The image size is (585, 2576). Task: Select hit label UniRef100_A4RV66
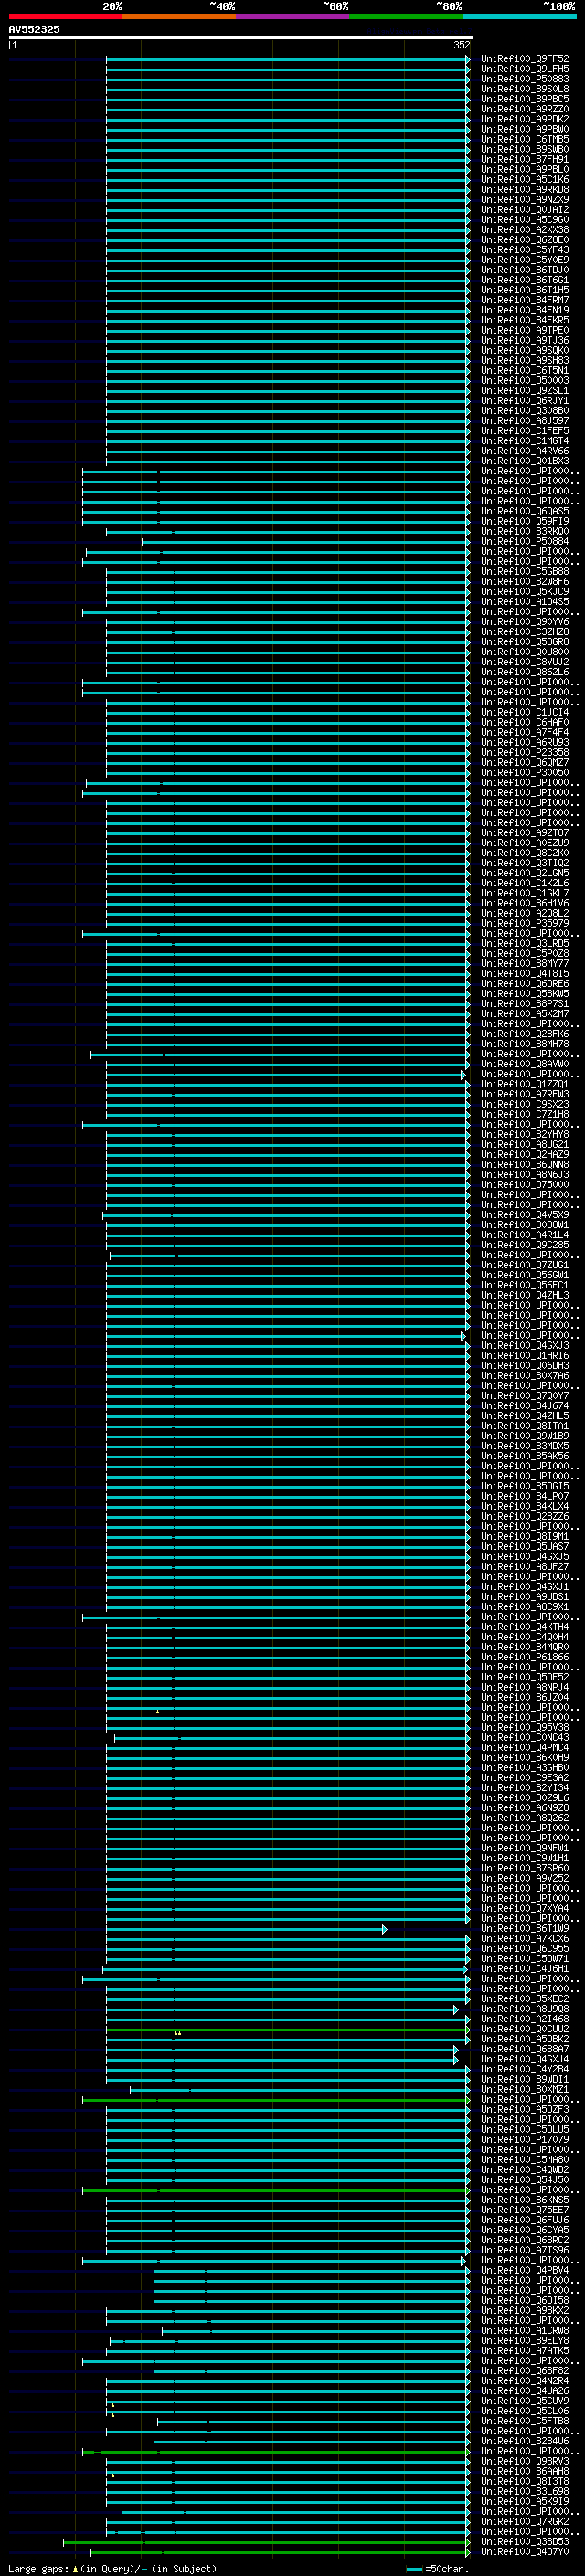[x=525, y=451]
